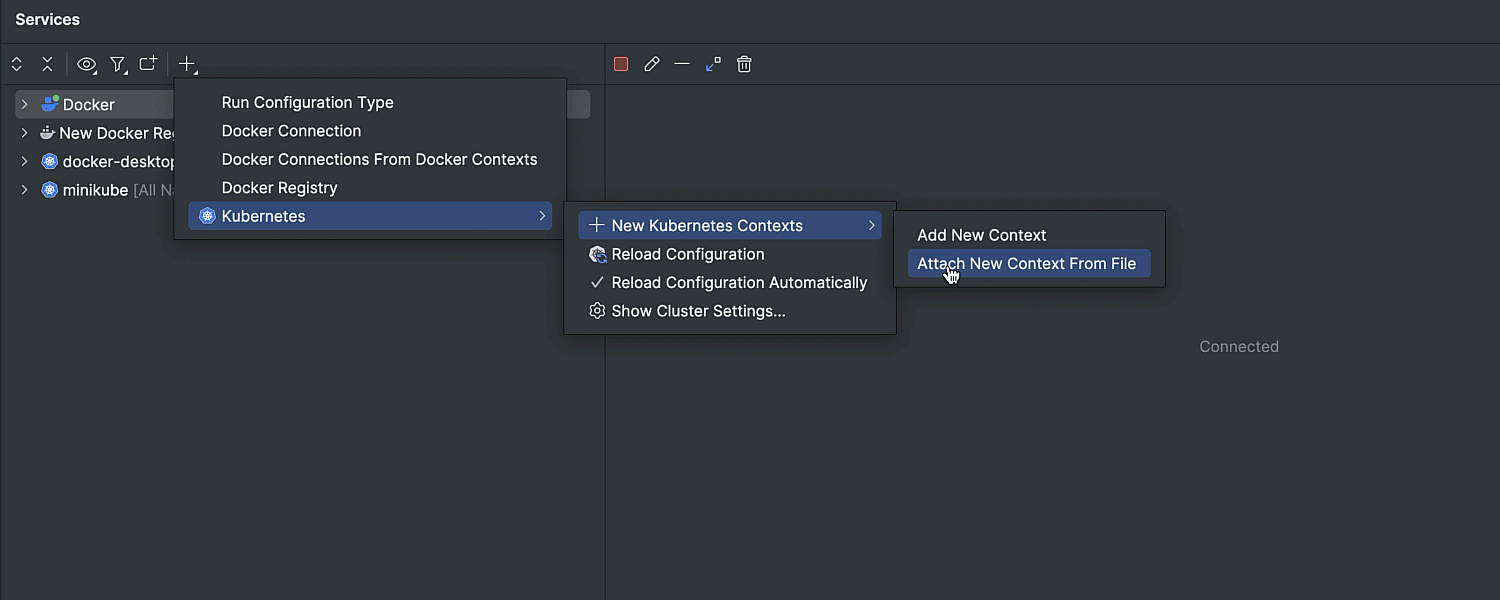Expand the Docker tree node

point(25,104)
